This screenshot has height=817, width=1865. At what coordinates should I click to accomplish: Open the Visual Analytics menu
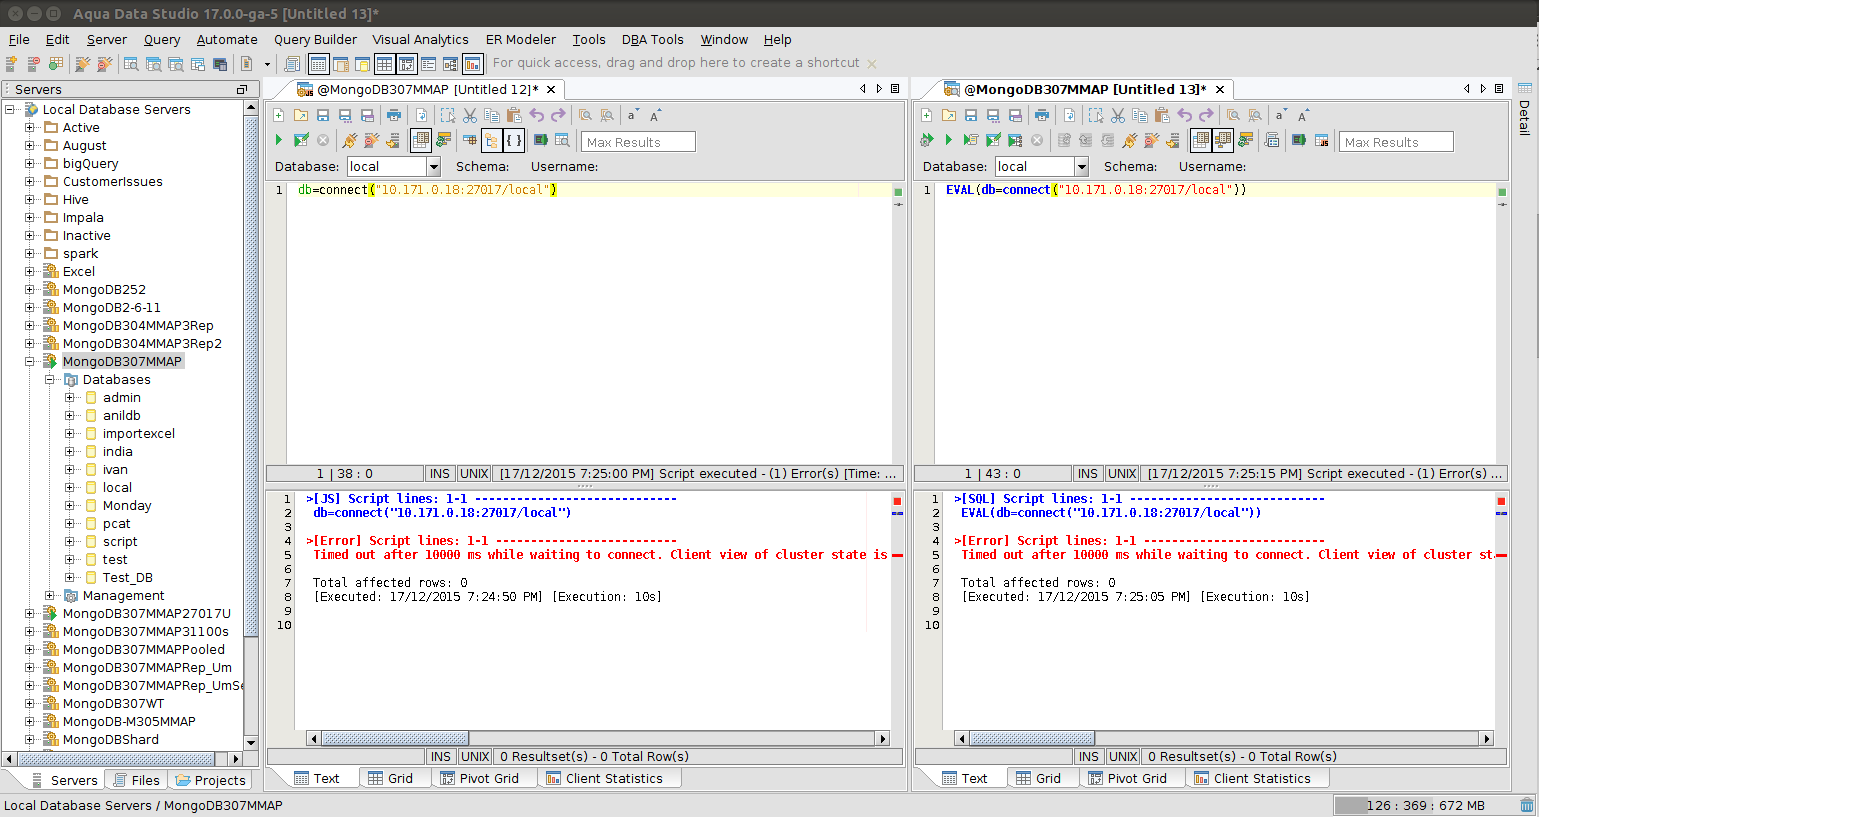[420, 40]
